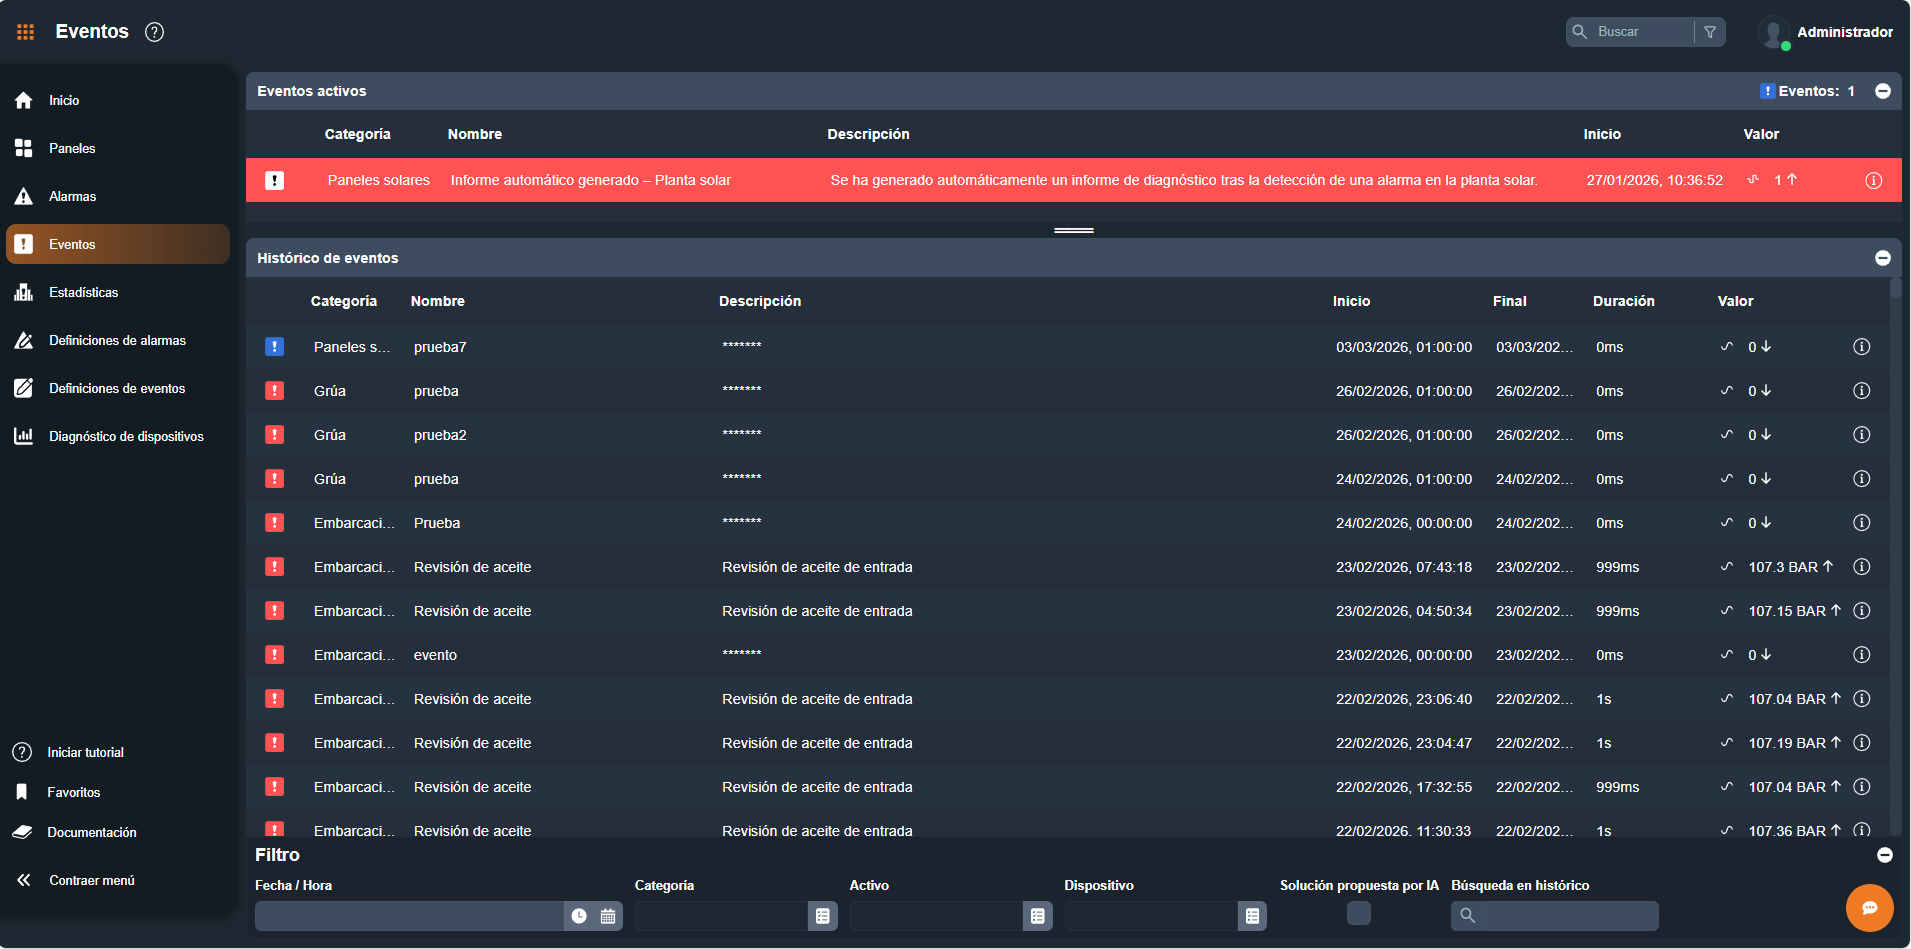Open the Activo filter dropdown
1911x949 pixels.
coord(1037,916)
